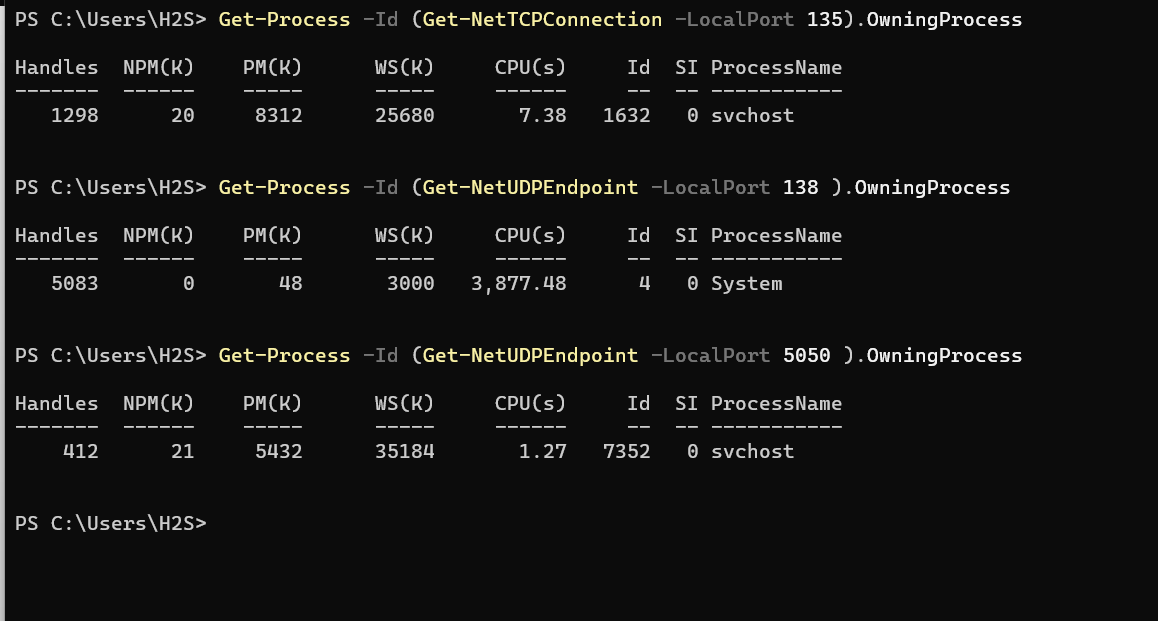Image resolution: width=1158 pixels, height=621 pixels.
Task: Click Get-NetTCPConnection in the first command
Action: pos(542,20)
